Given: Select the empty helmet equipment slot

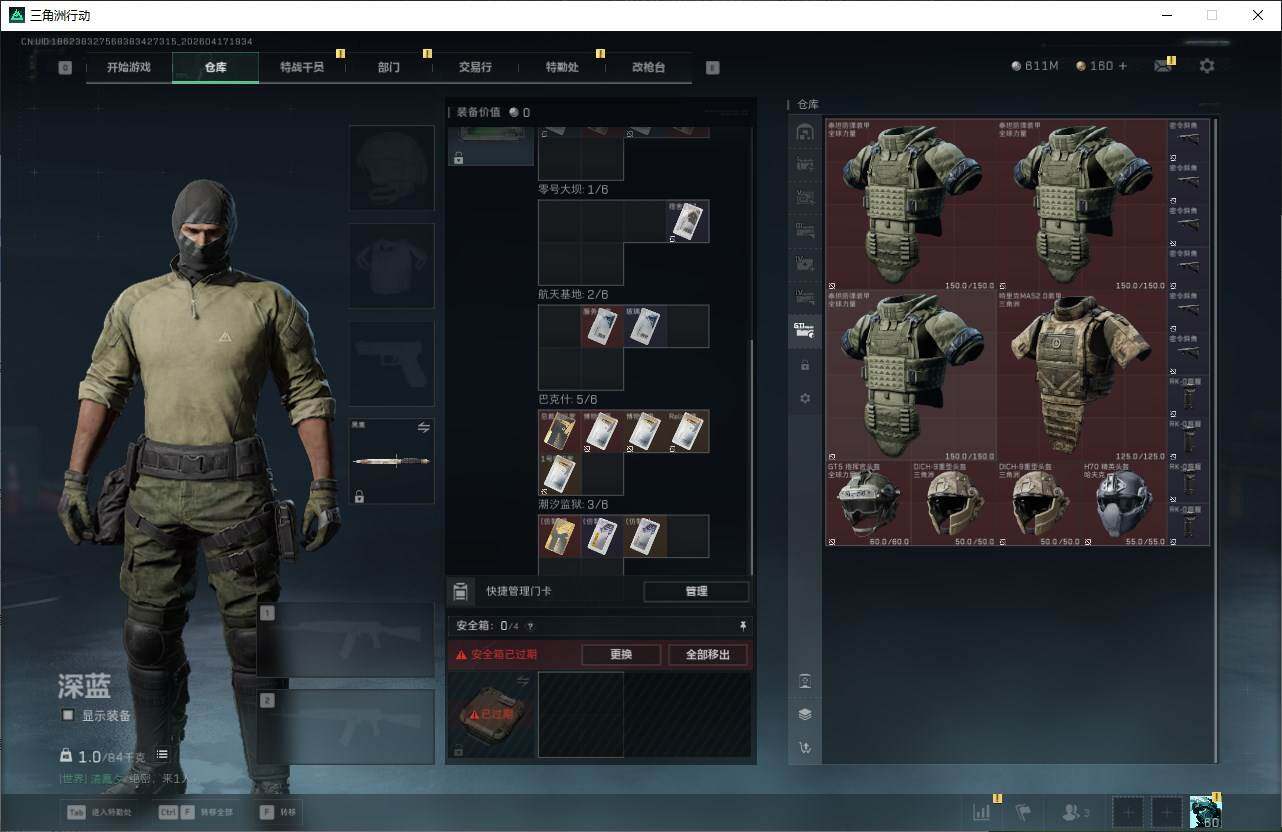Looking at the screenshot, I should 391,167.
